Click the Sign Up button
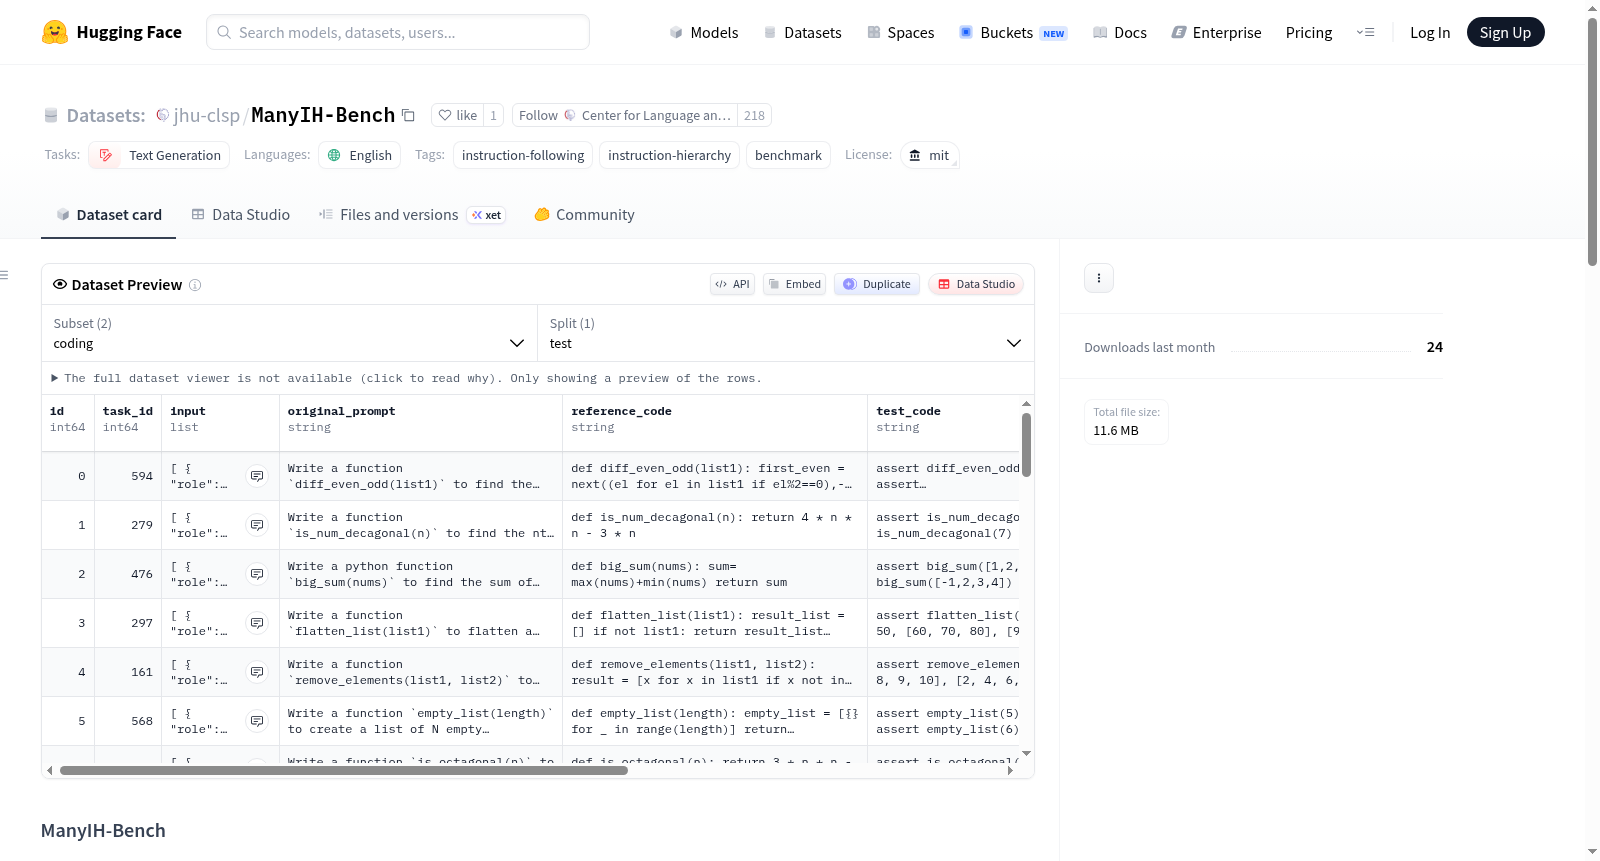This screenshot has height=861, width=1600. click(x=1505, y=32)
